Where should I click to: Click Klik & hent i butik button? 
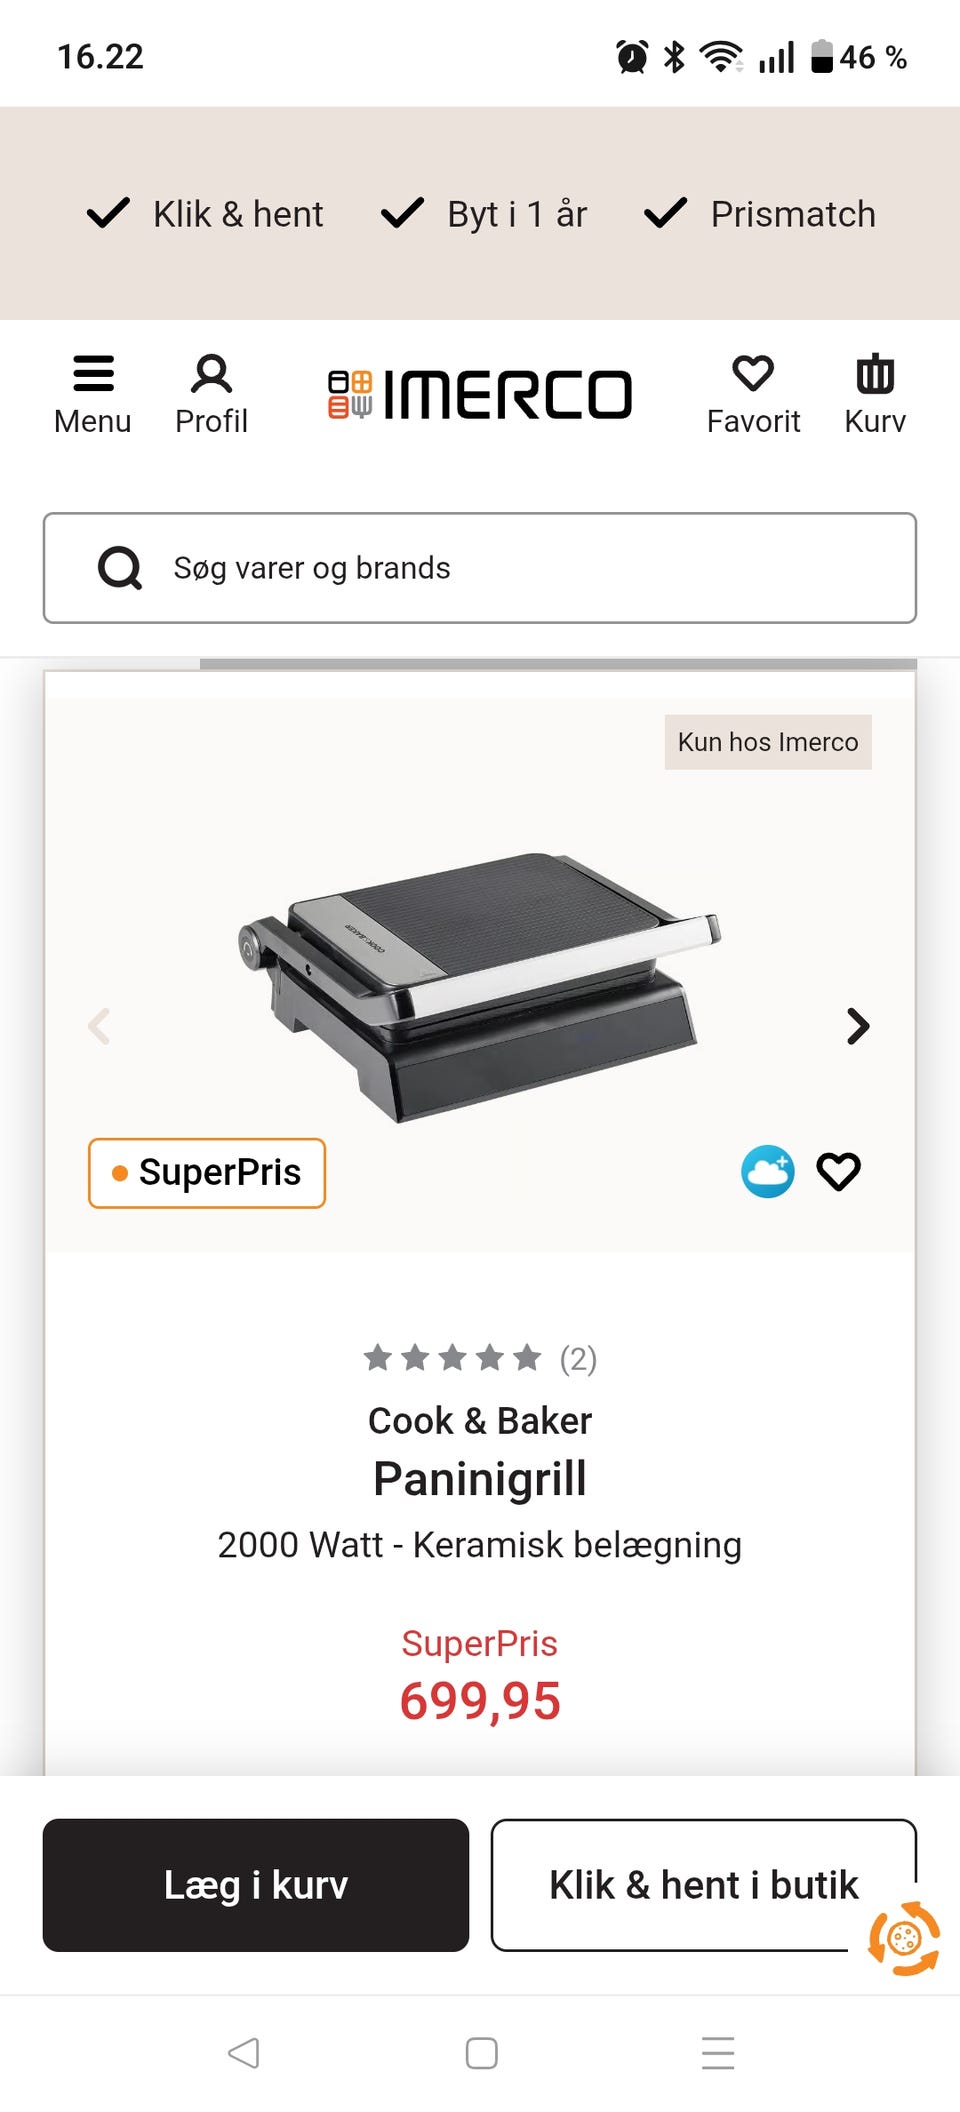tap(703, 1885)
